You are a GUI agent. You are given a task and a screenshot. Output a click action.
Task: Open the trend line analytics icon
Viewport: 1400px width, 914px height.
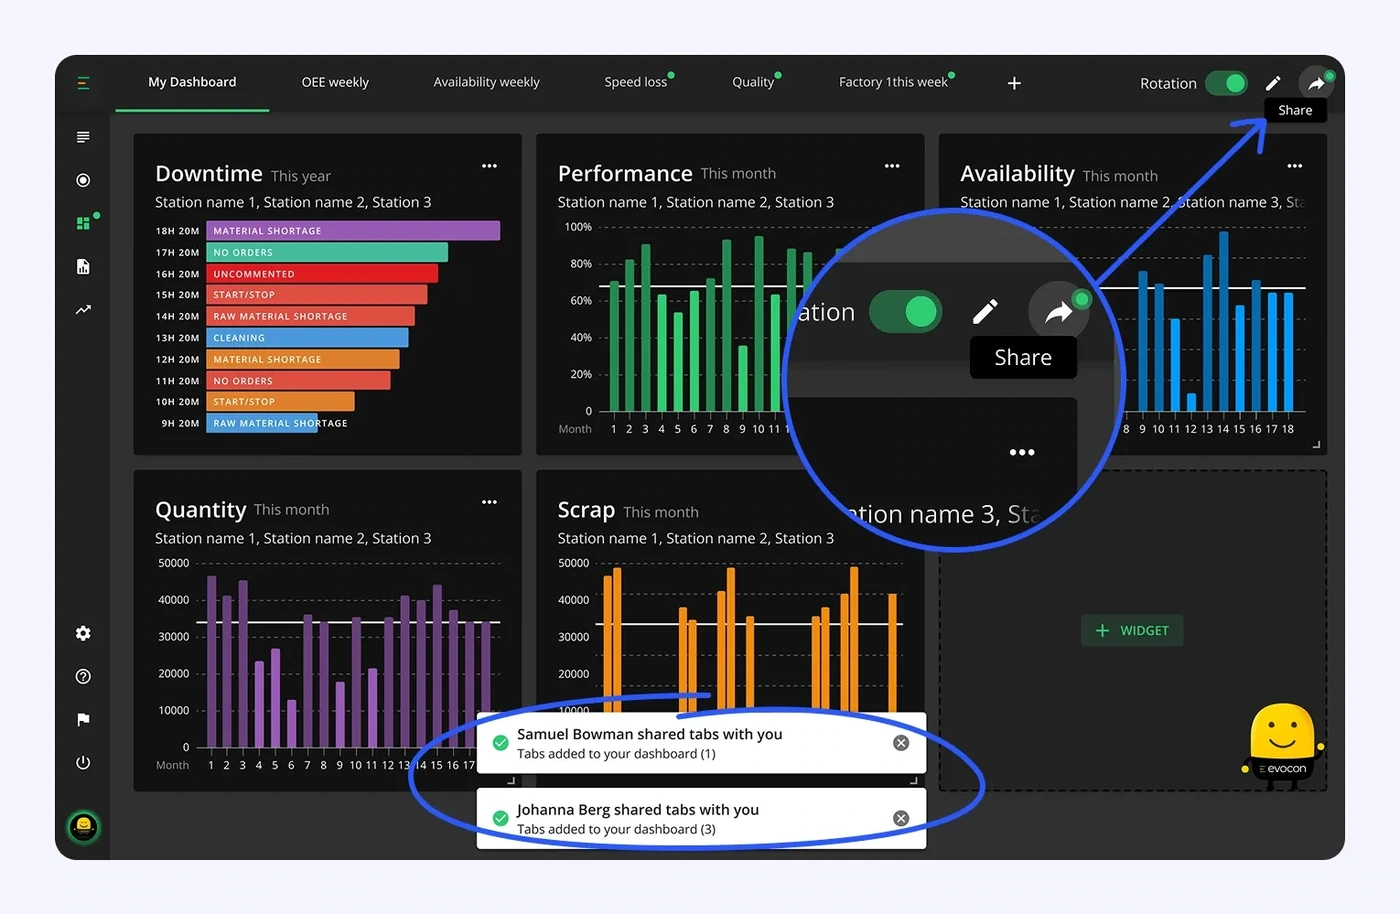point(83,310)
